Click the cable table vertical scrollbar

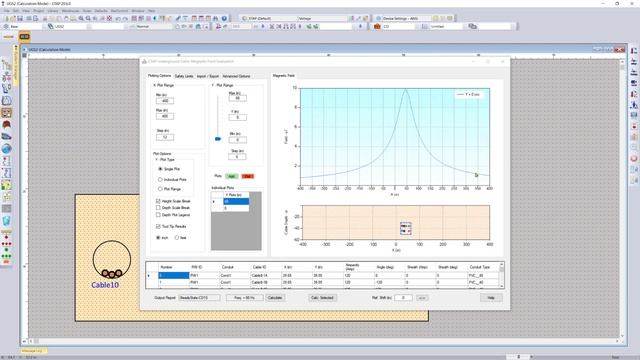(x=502, y=275)
